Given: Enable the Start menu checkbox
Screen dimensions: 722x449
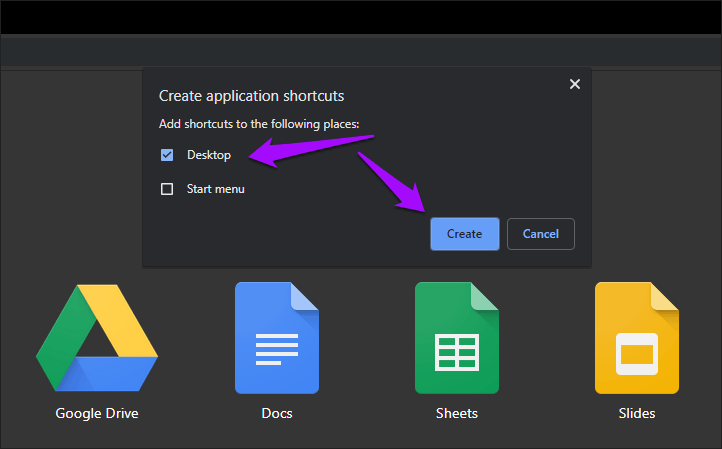Looking at the screenshot, I should tap(167, 189).
